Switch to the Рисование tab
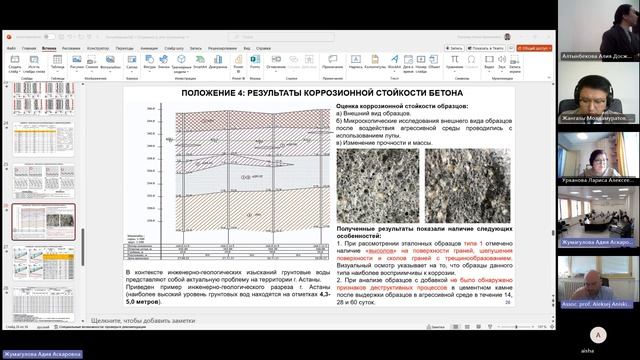The image size is (640, 360). [71, 48]
